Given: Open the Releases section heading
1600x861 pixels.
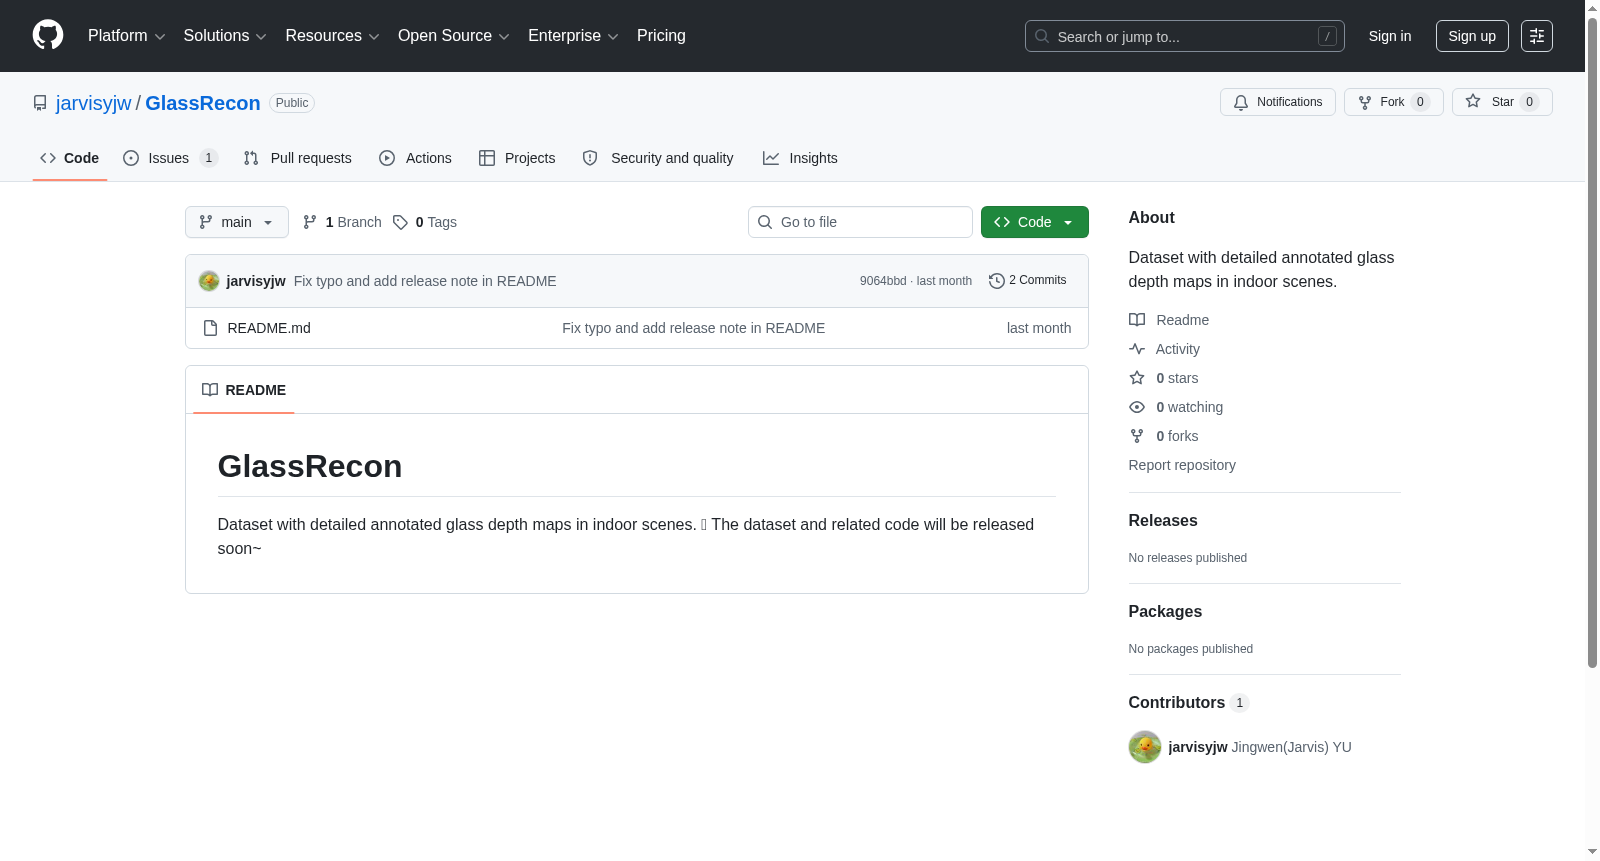Looking at the screenshot, I should 1163,520.
